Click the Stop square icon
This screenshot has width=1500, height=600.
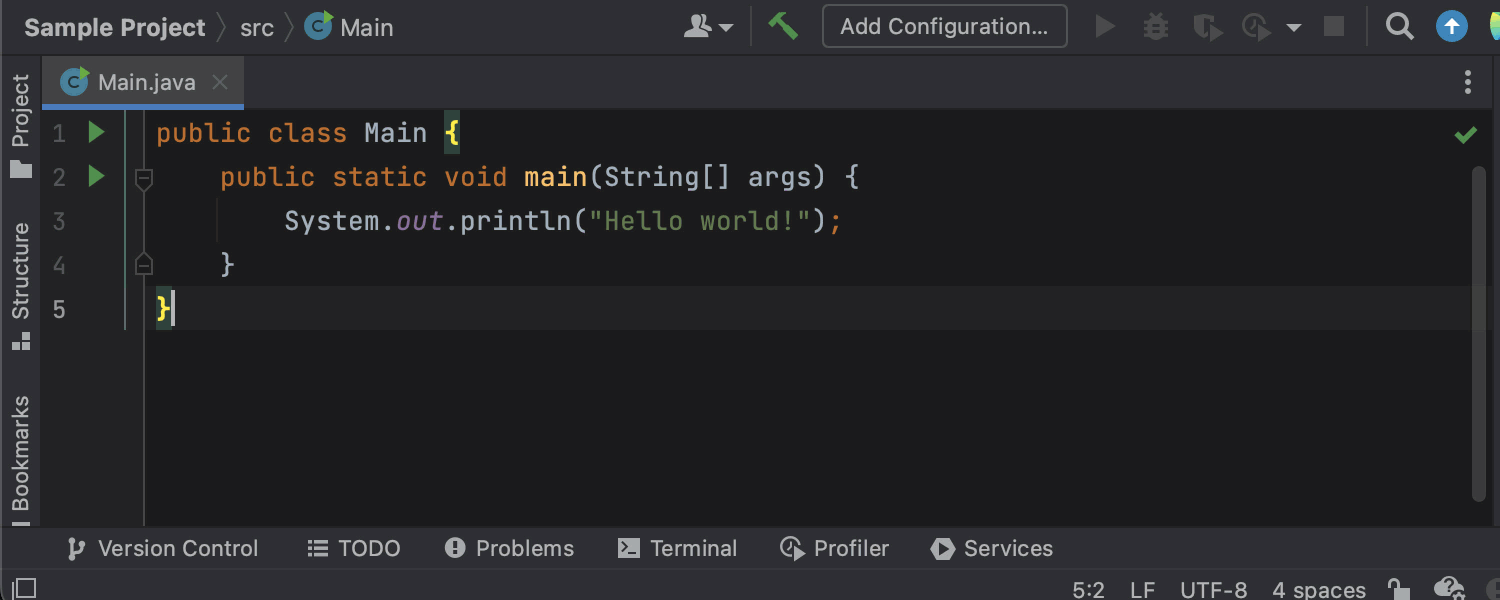point(1334,27)
